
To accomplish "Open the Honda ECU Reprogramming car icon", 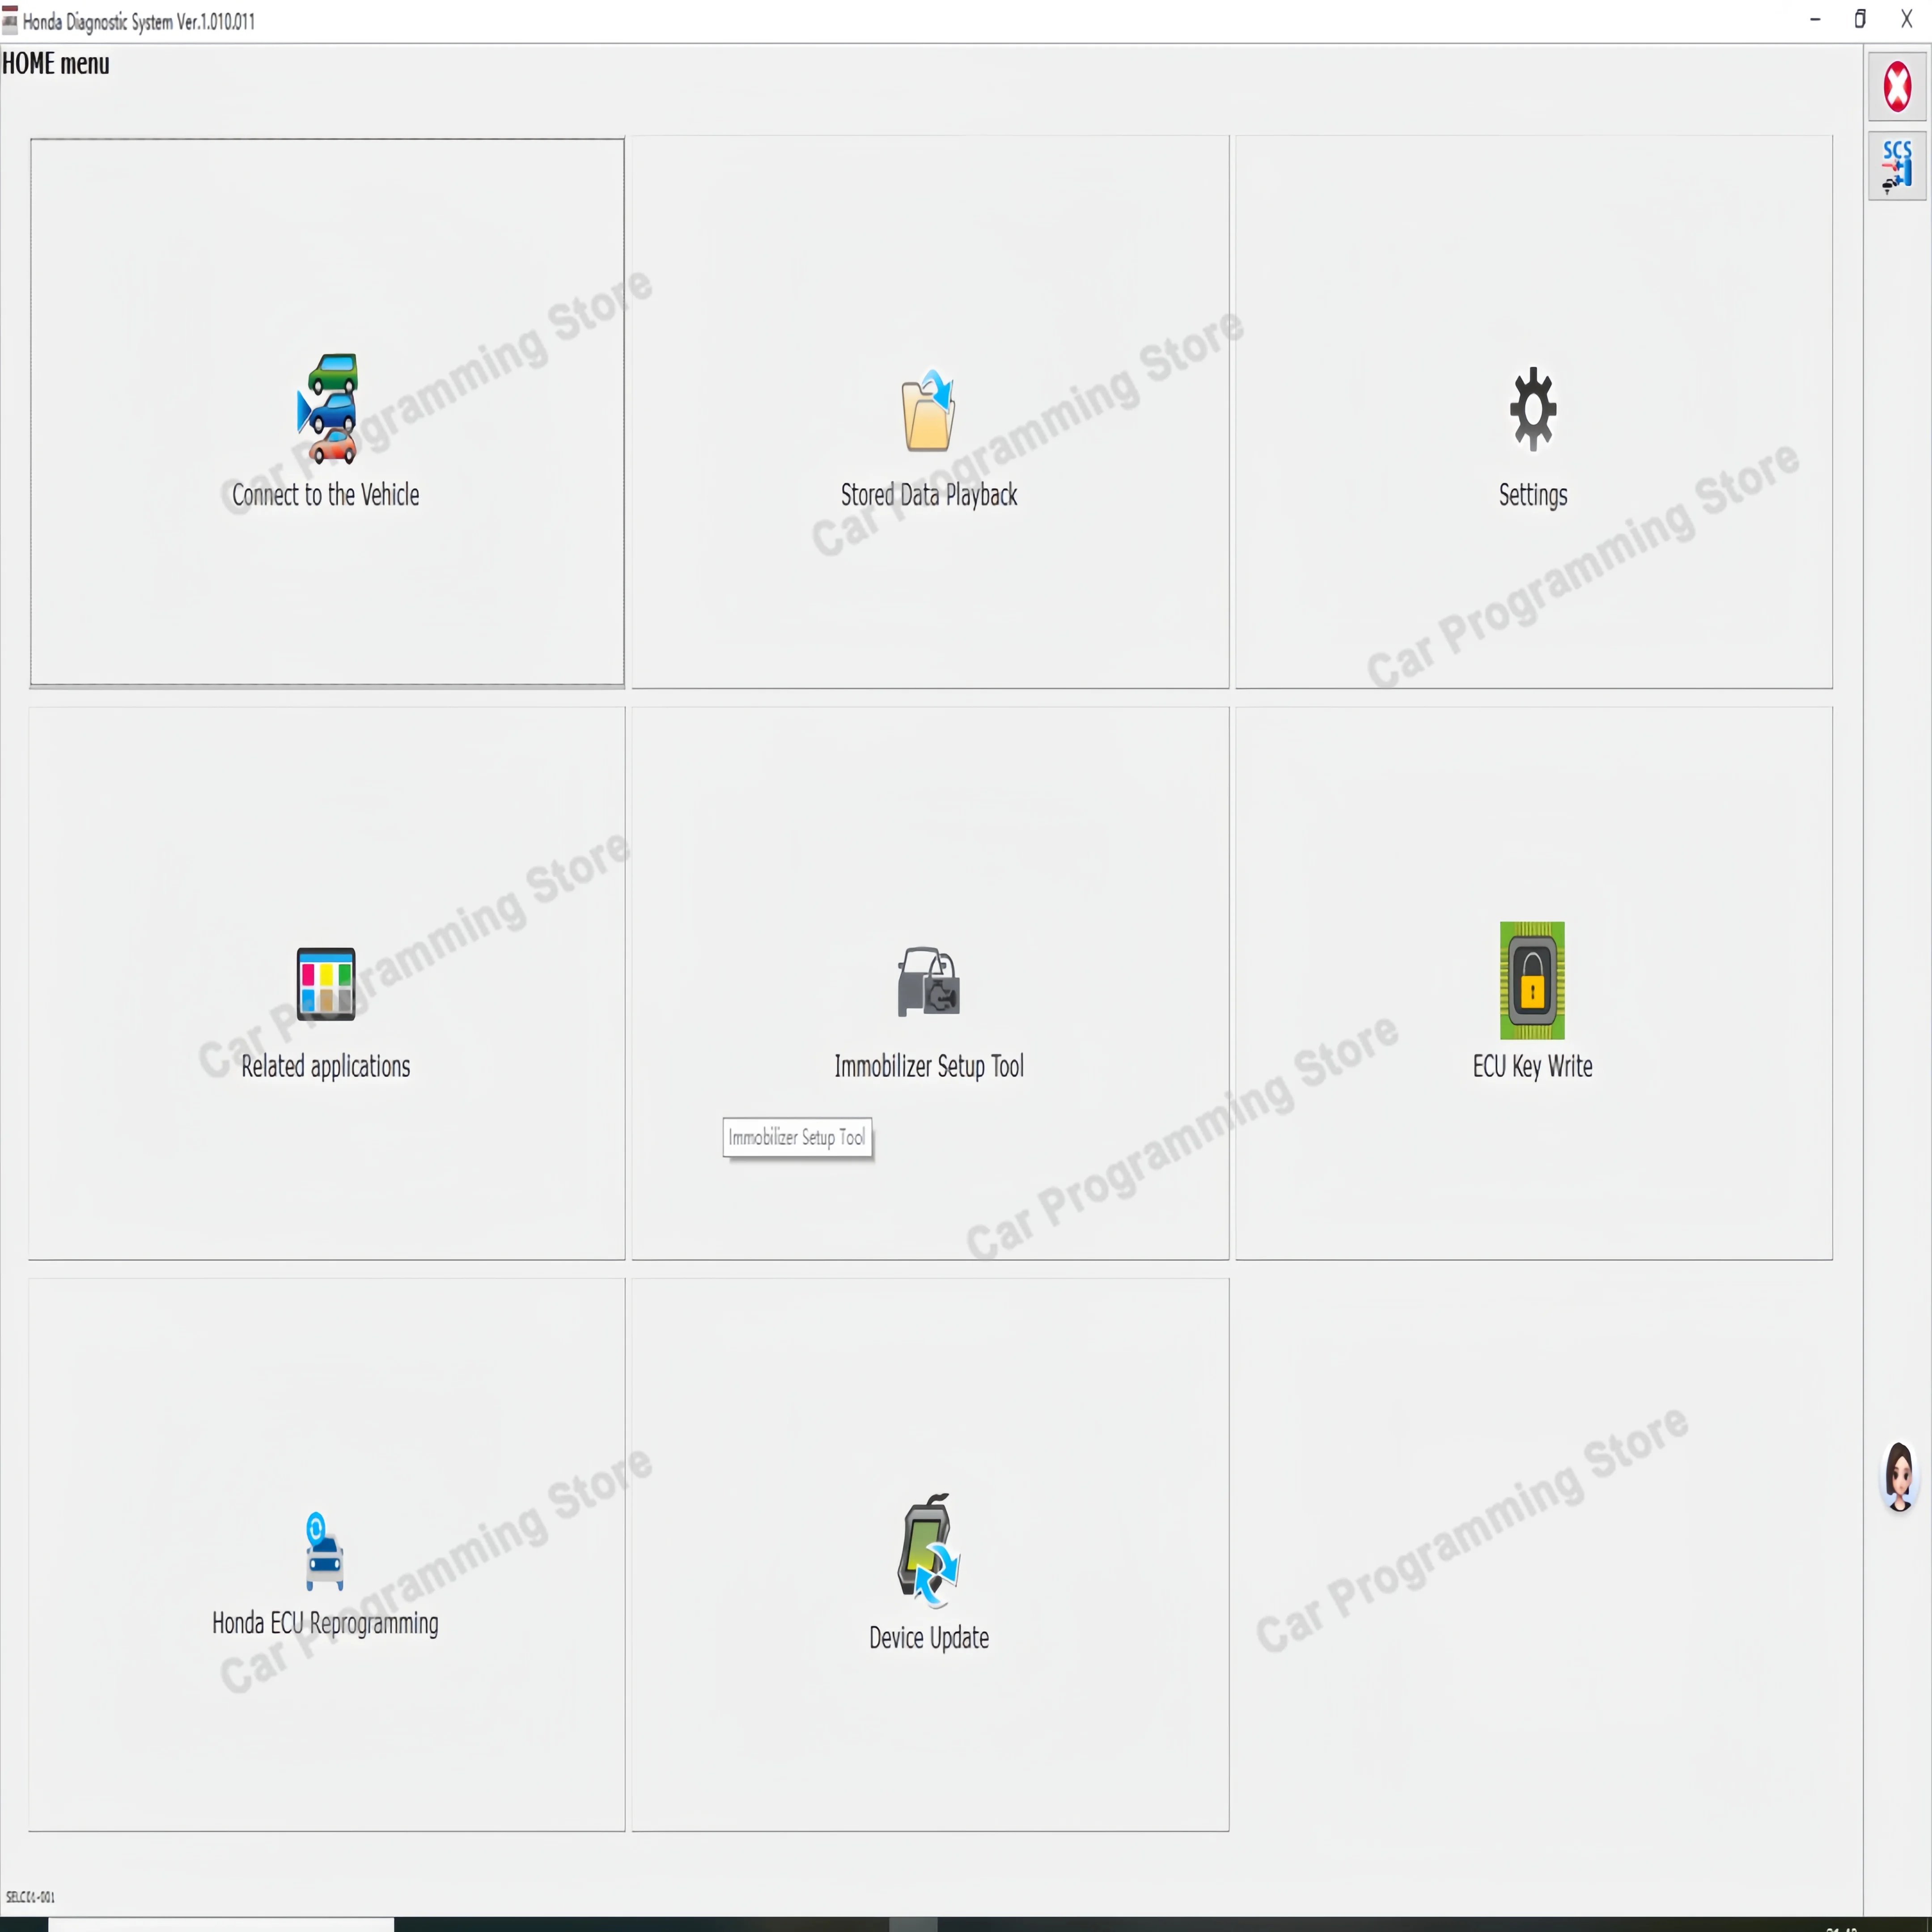I will point(325,1551).
